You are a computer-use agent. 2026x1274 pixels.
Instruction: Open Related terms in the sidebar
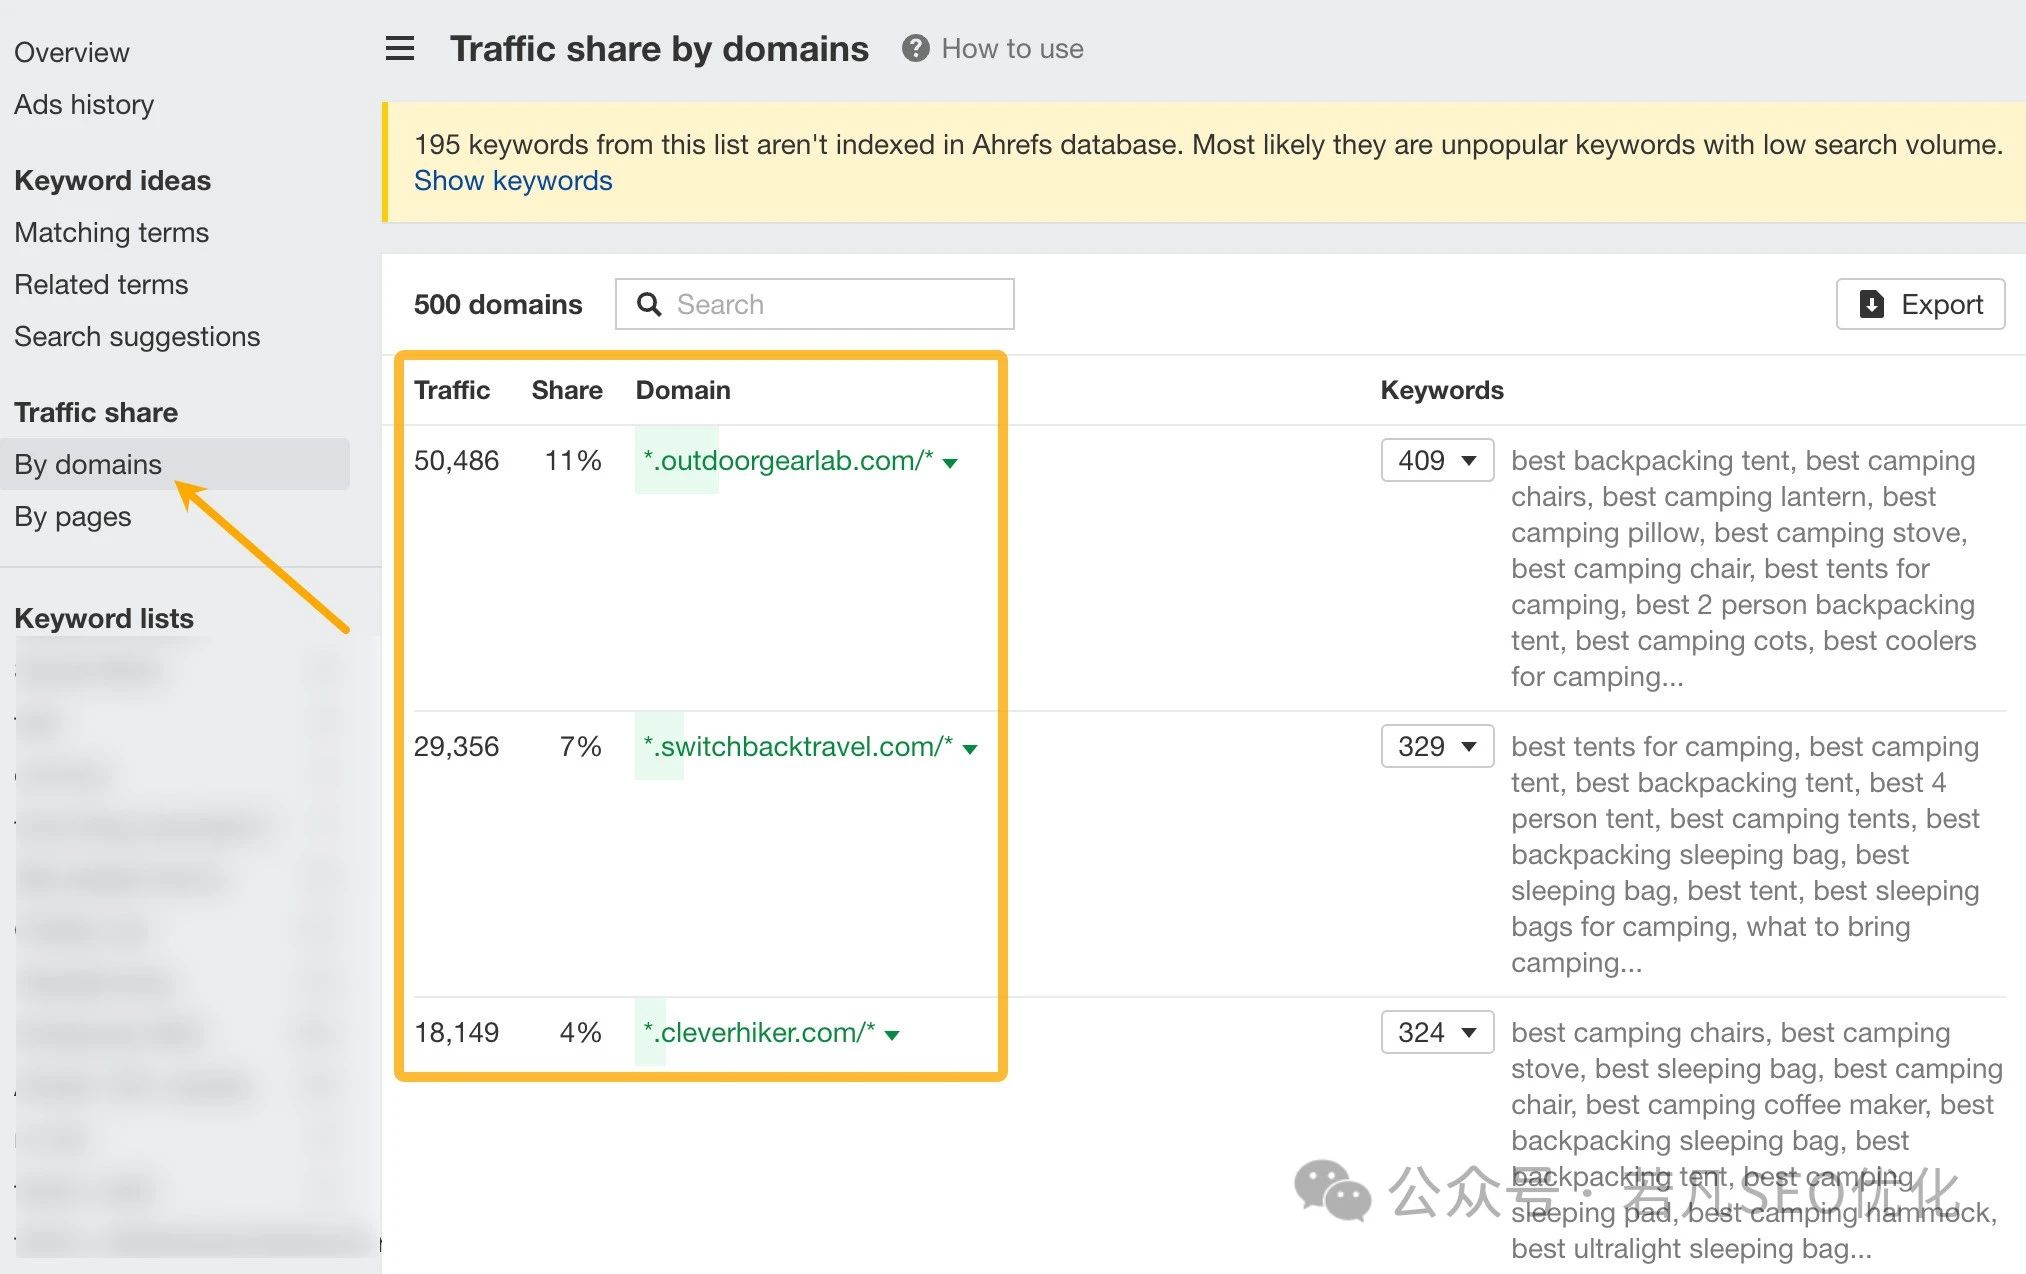pyautogui.click(x=101, y=284)
